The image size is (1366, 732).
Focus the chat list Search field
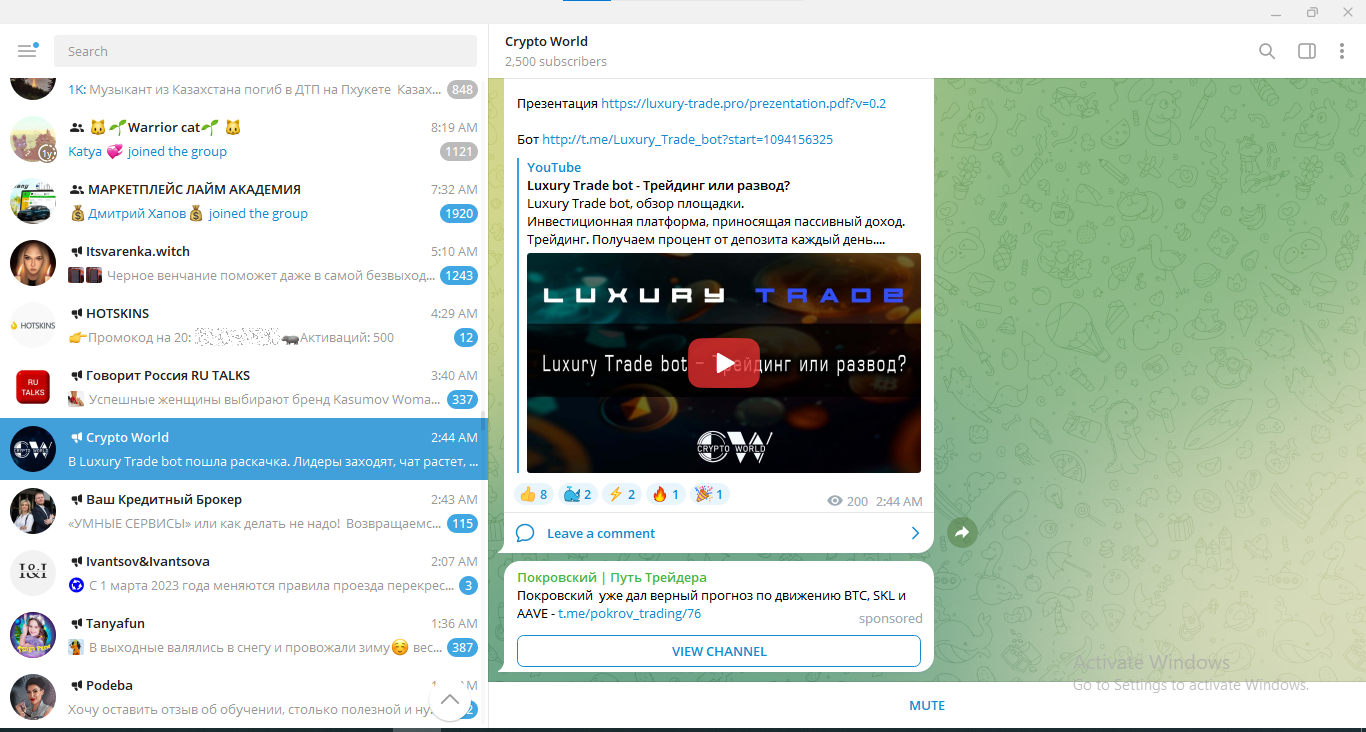[265, 51]
